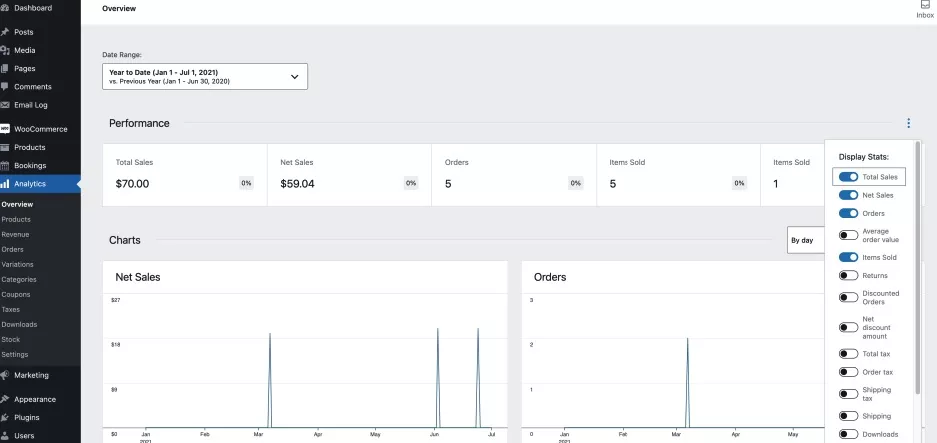Open Coupons analytics report

point(16,294)
